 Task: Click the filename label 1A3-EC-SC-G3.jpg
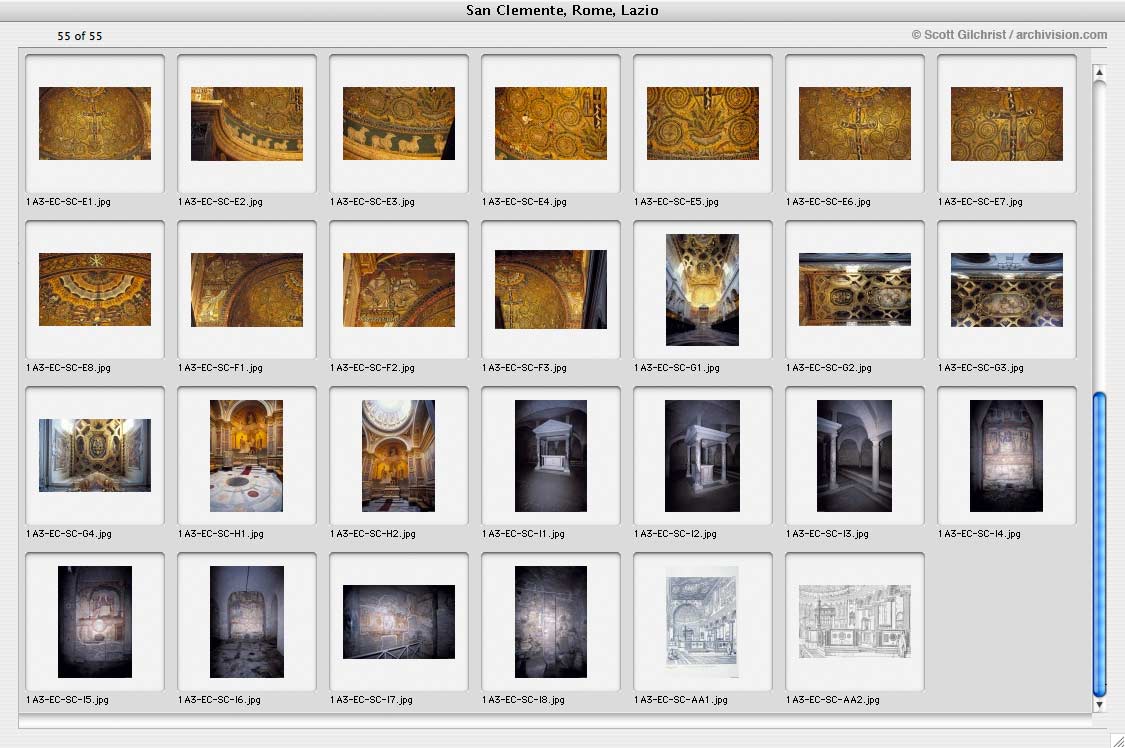(981, 368)
